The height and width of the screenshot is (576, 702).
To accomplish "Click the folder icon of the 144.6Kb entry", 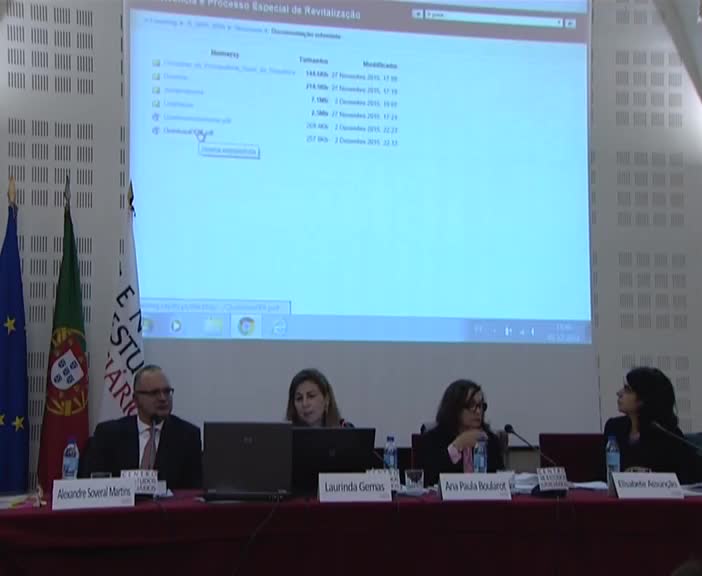I will (x=156, y=63).
